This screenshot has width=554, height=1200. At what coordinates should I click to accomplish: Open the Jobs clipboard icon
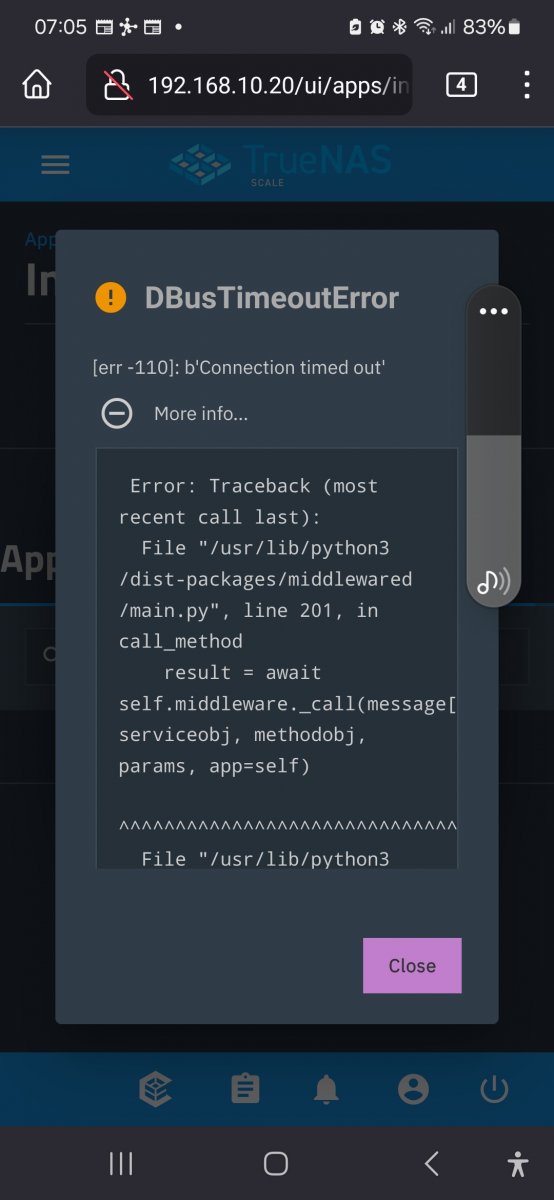[x=245, y=1089]
